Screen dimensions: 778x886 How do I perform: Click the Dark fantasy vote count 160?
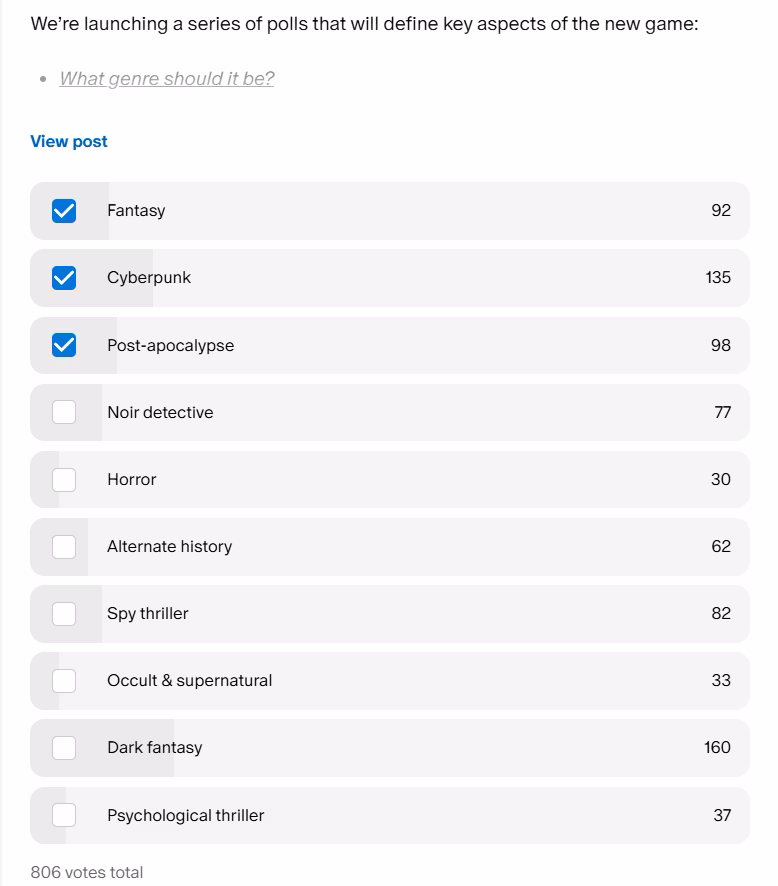[x=716, y=747]
